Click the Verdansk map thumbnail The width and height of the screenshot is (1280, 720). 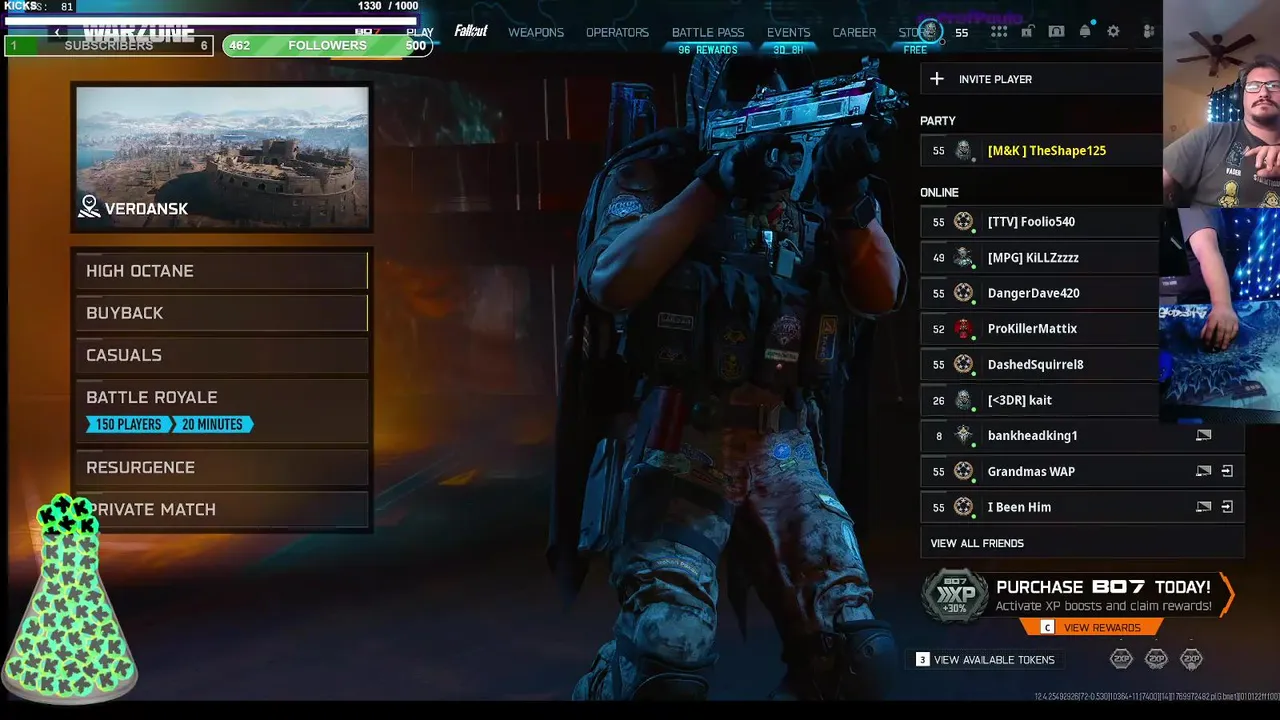point(222,157)
